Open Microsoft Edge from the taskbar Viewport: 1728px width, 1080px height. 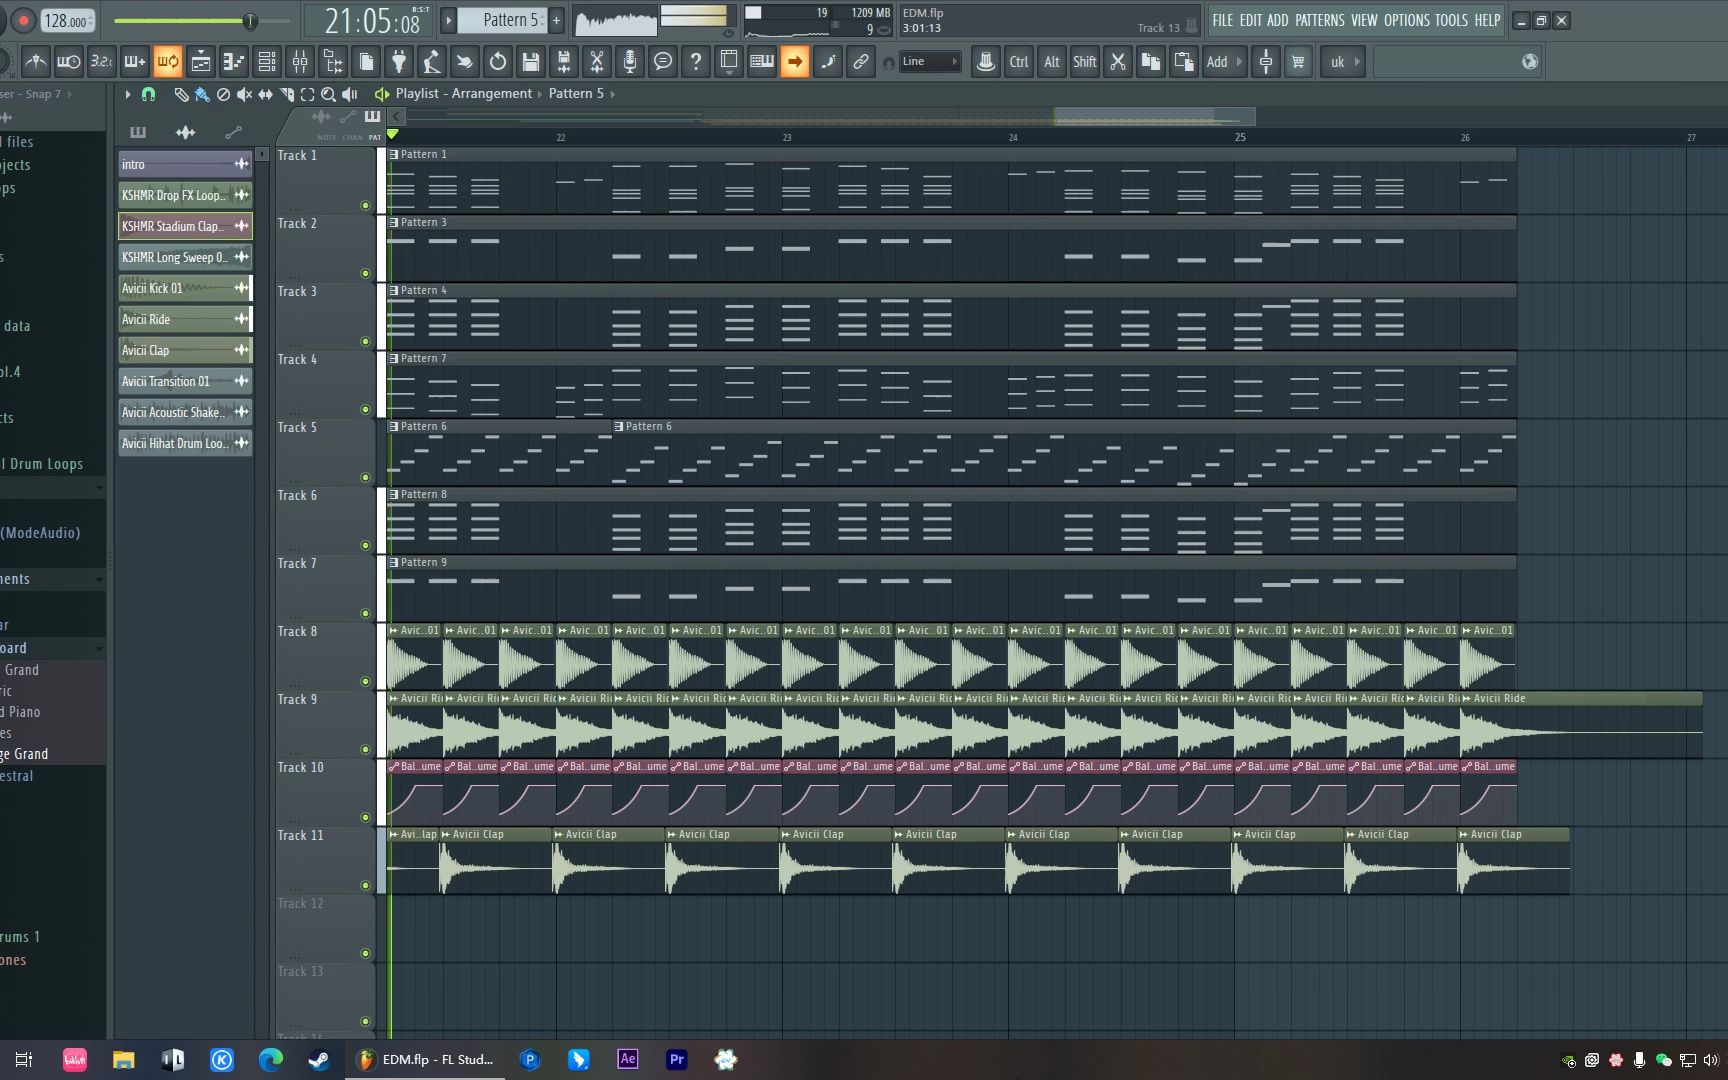click(x=271, y=1060)
